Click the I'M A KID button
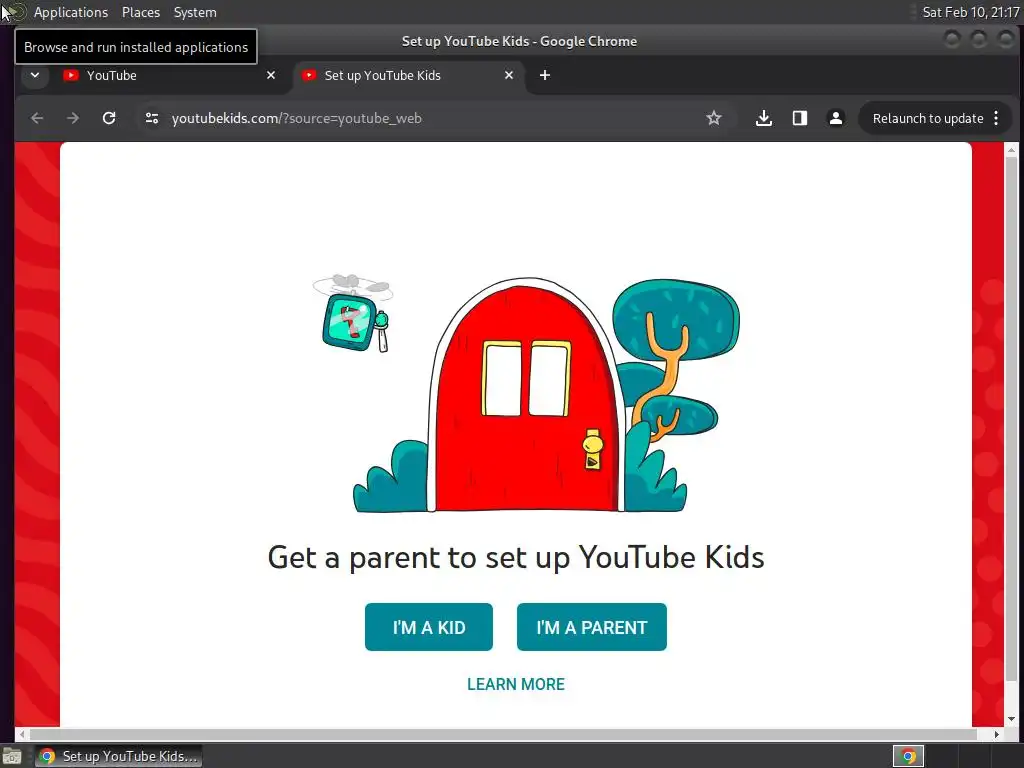This screenshot has height=768, width=1024. (428, 627)
